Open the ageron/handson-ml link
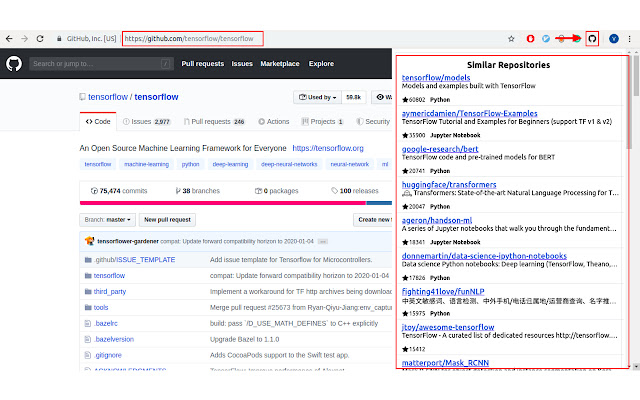 [x=437, y=220]
